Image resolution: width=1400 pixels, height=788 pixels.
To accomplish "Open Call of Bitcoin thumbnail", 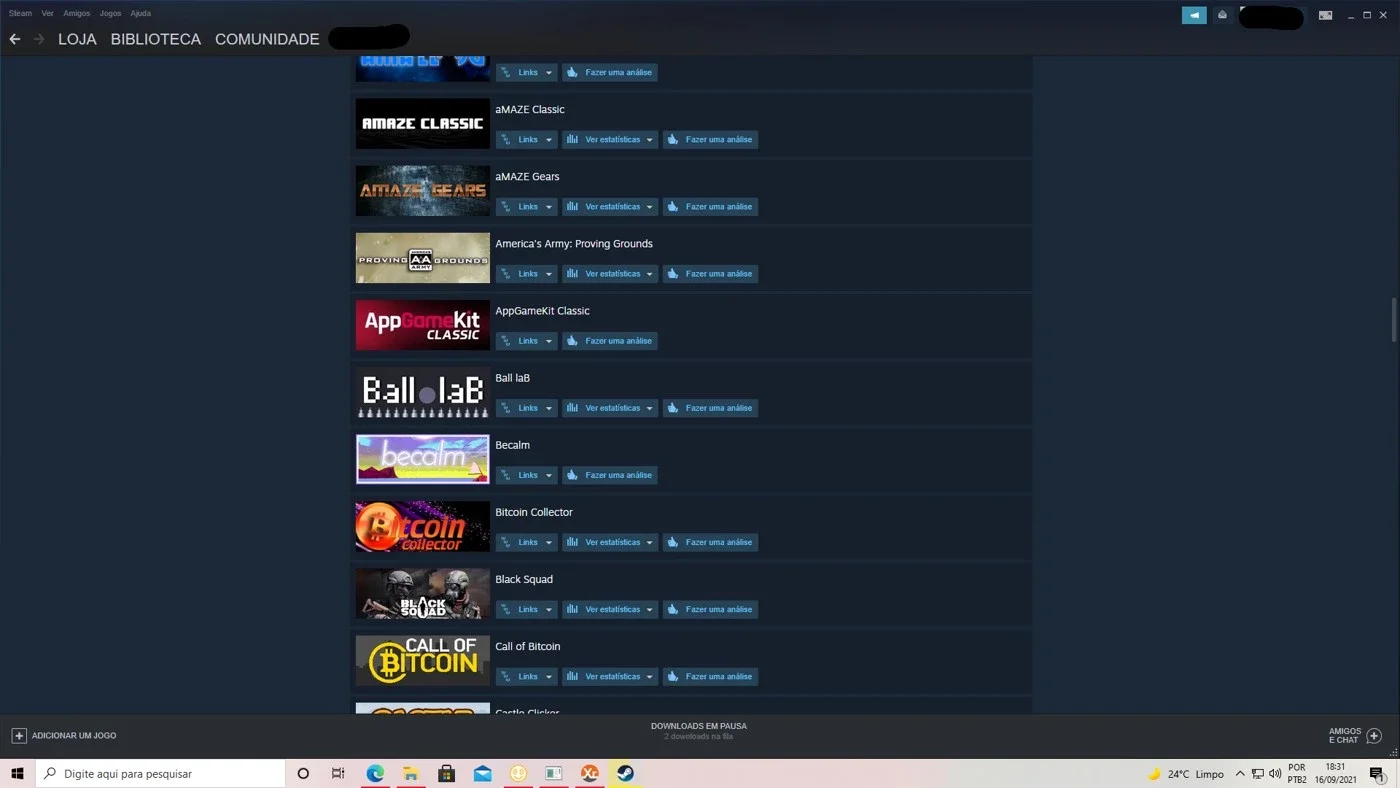I will click(423, 660).
